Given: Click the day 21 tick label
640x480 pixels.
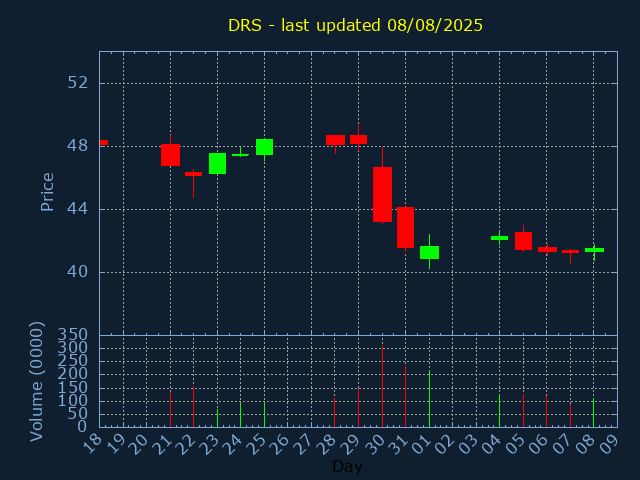Looking at the screenshot, I should pyautogui.click(x=163, y=444).
